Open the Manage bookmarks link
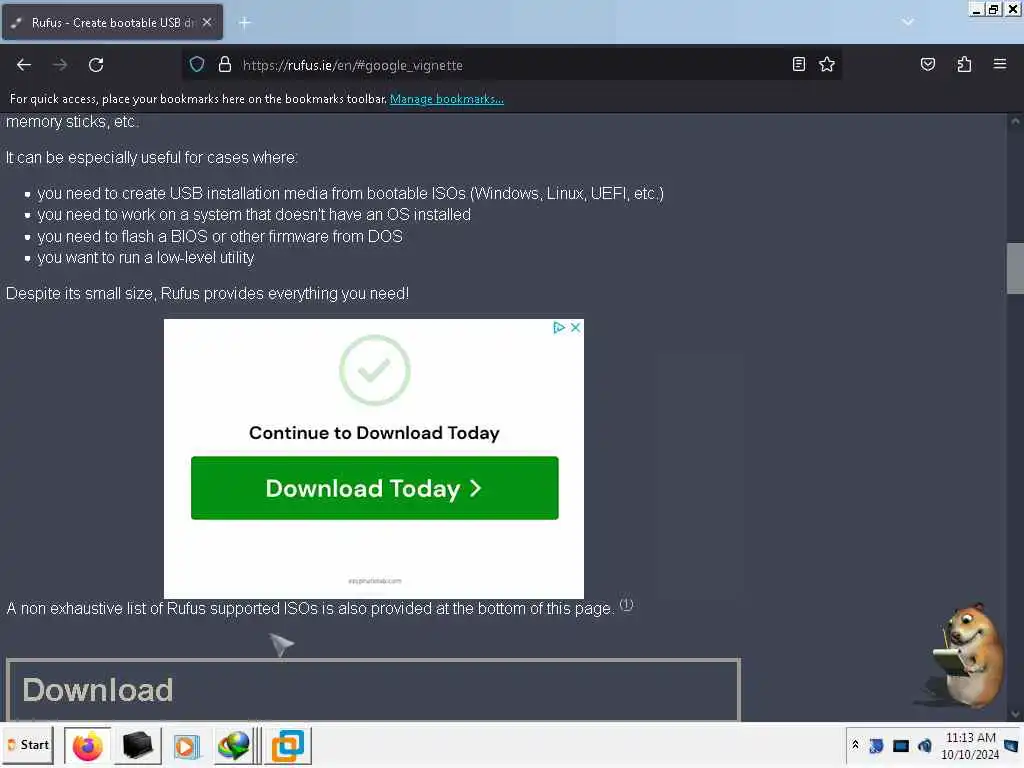 click(x=447, y=99)
